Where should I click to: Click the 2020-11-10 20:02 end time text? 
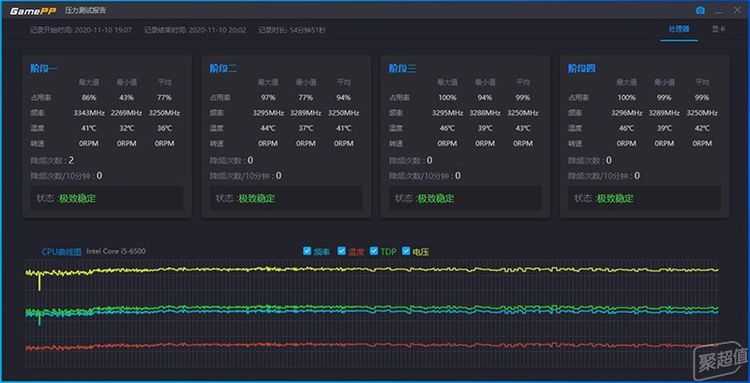(218, 30)
